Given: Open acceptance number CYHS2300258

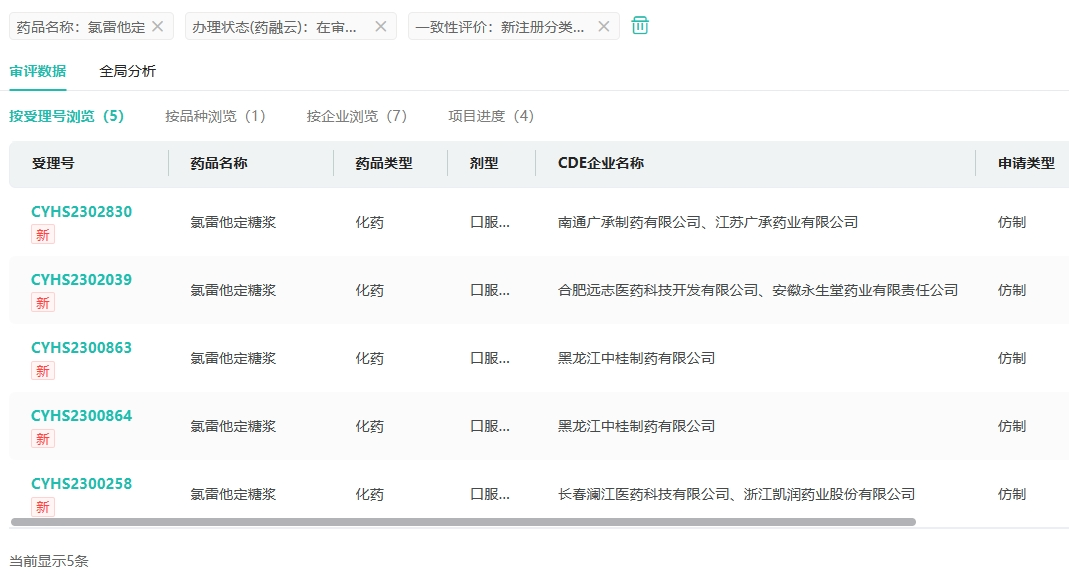Looking at the screenshot, I should click(81, 484).
